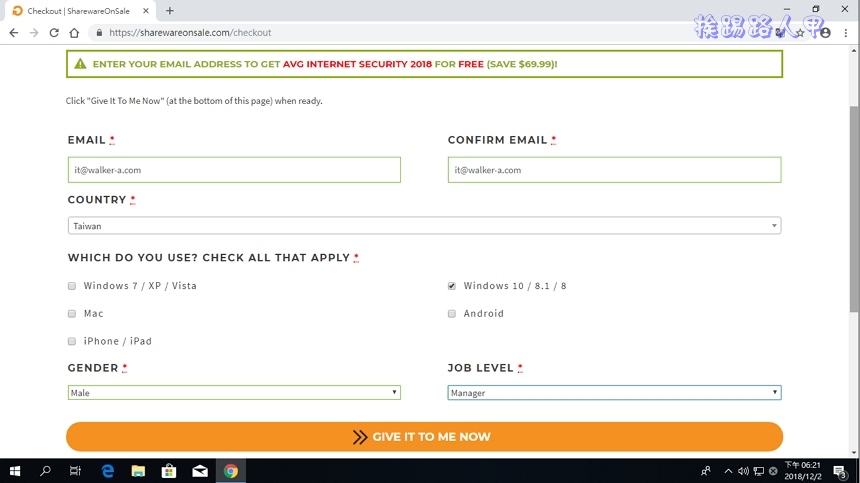The height and width of the screenshot is (483, 860).
Task: Check the Mac checkbox
Action: point(72,314)
